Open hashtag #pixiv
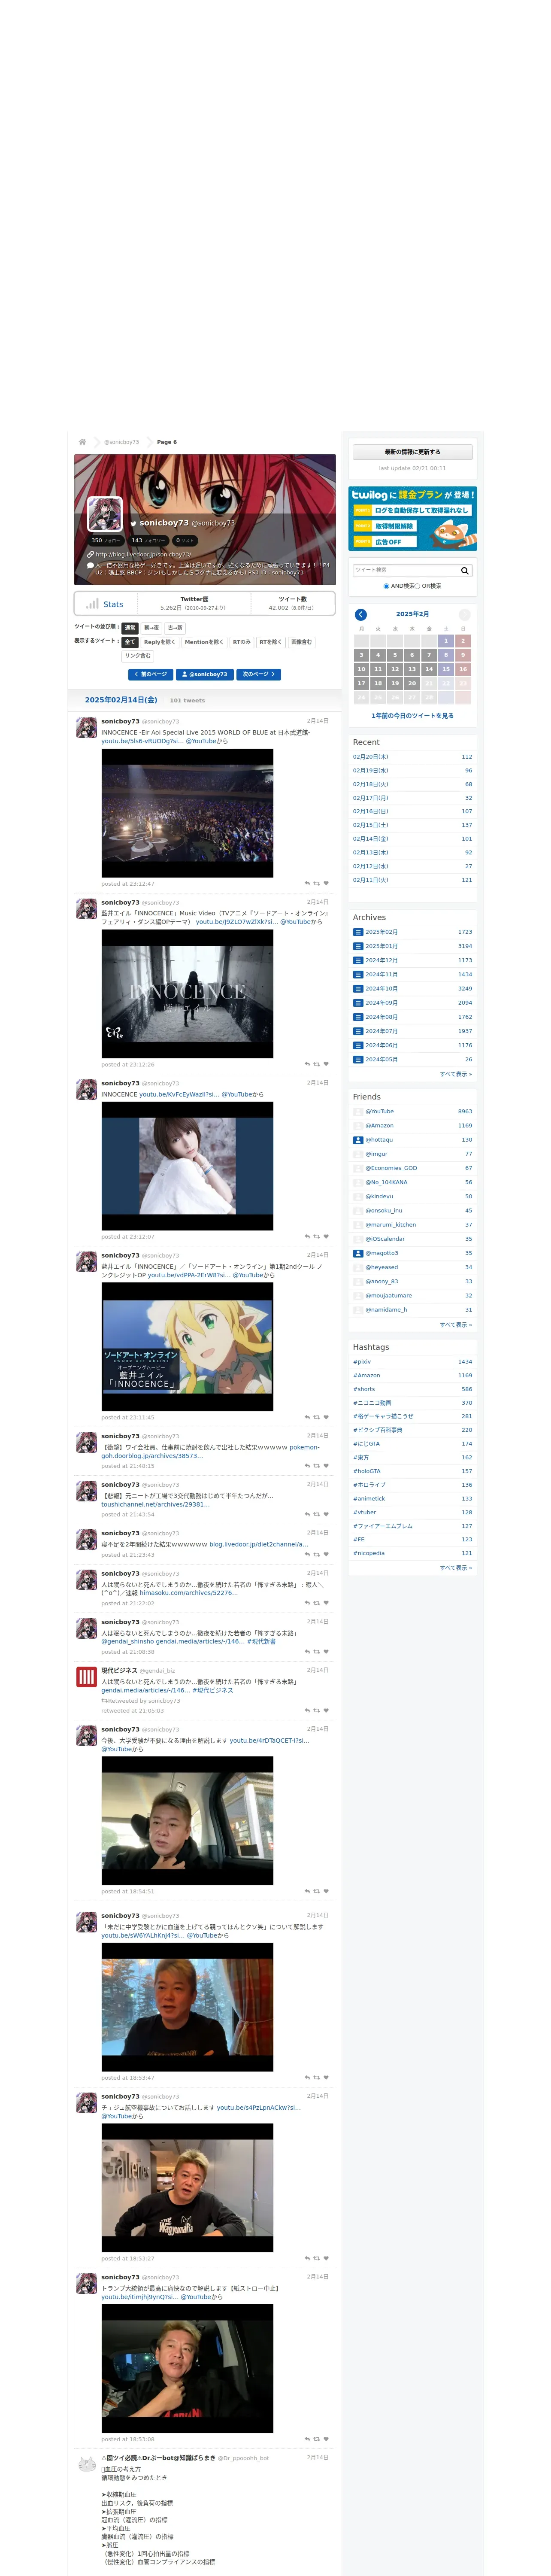 [362, 1361]
